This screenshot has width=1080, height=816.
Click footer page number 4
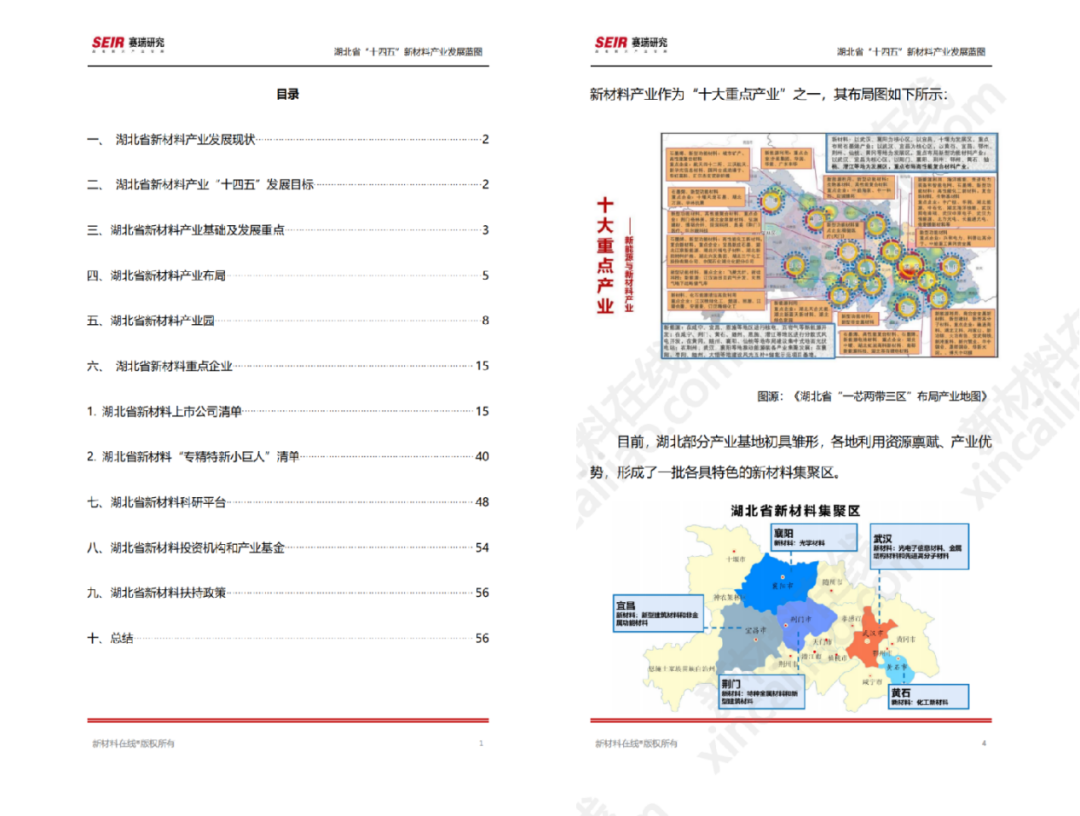(x=984, y=744)
